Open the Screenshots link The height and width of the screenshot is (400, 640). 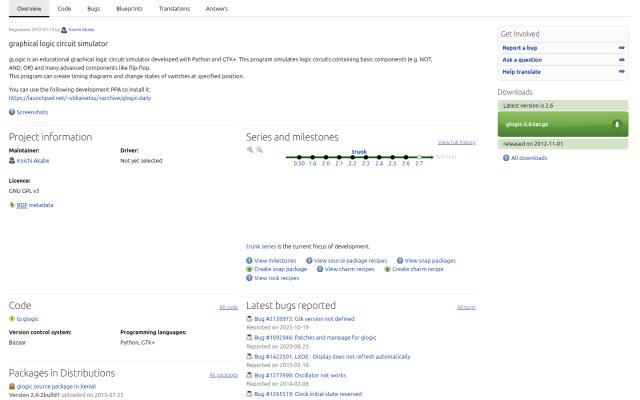[x=32, y=112]
